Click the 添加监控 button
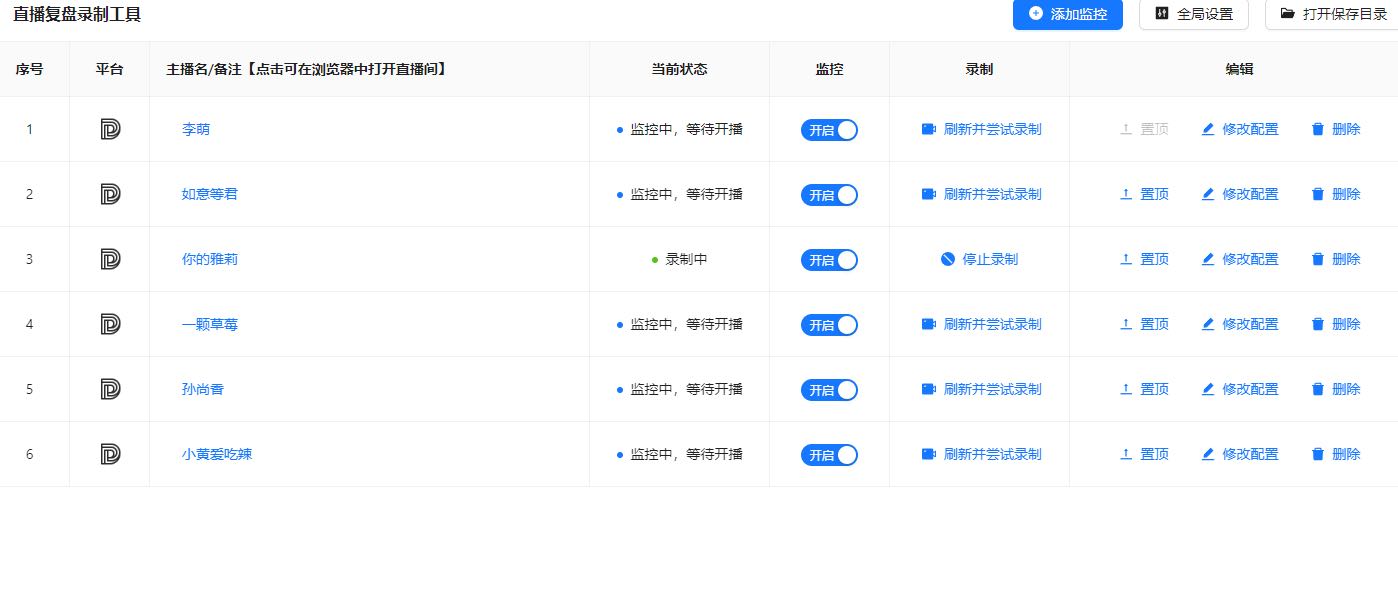 [x=1067, y=14]
